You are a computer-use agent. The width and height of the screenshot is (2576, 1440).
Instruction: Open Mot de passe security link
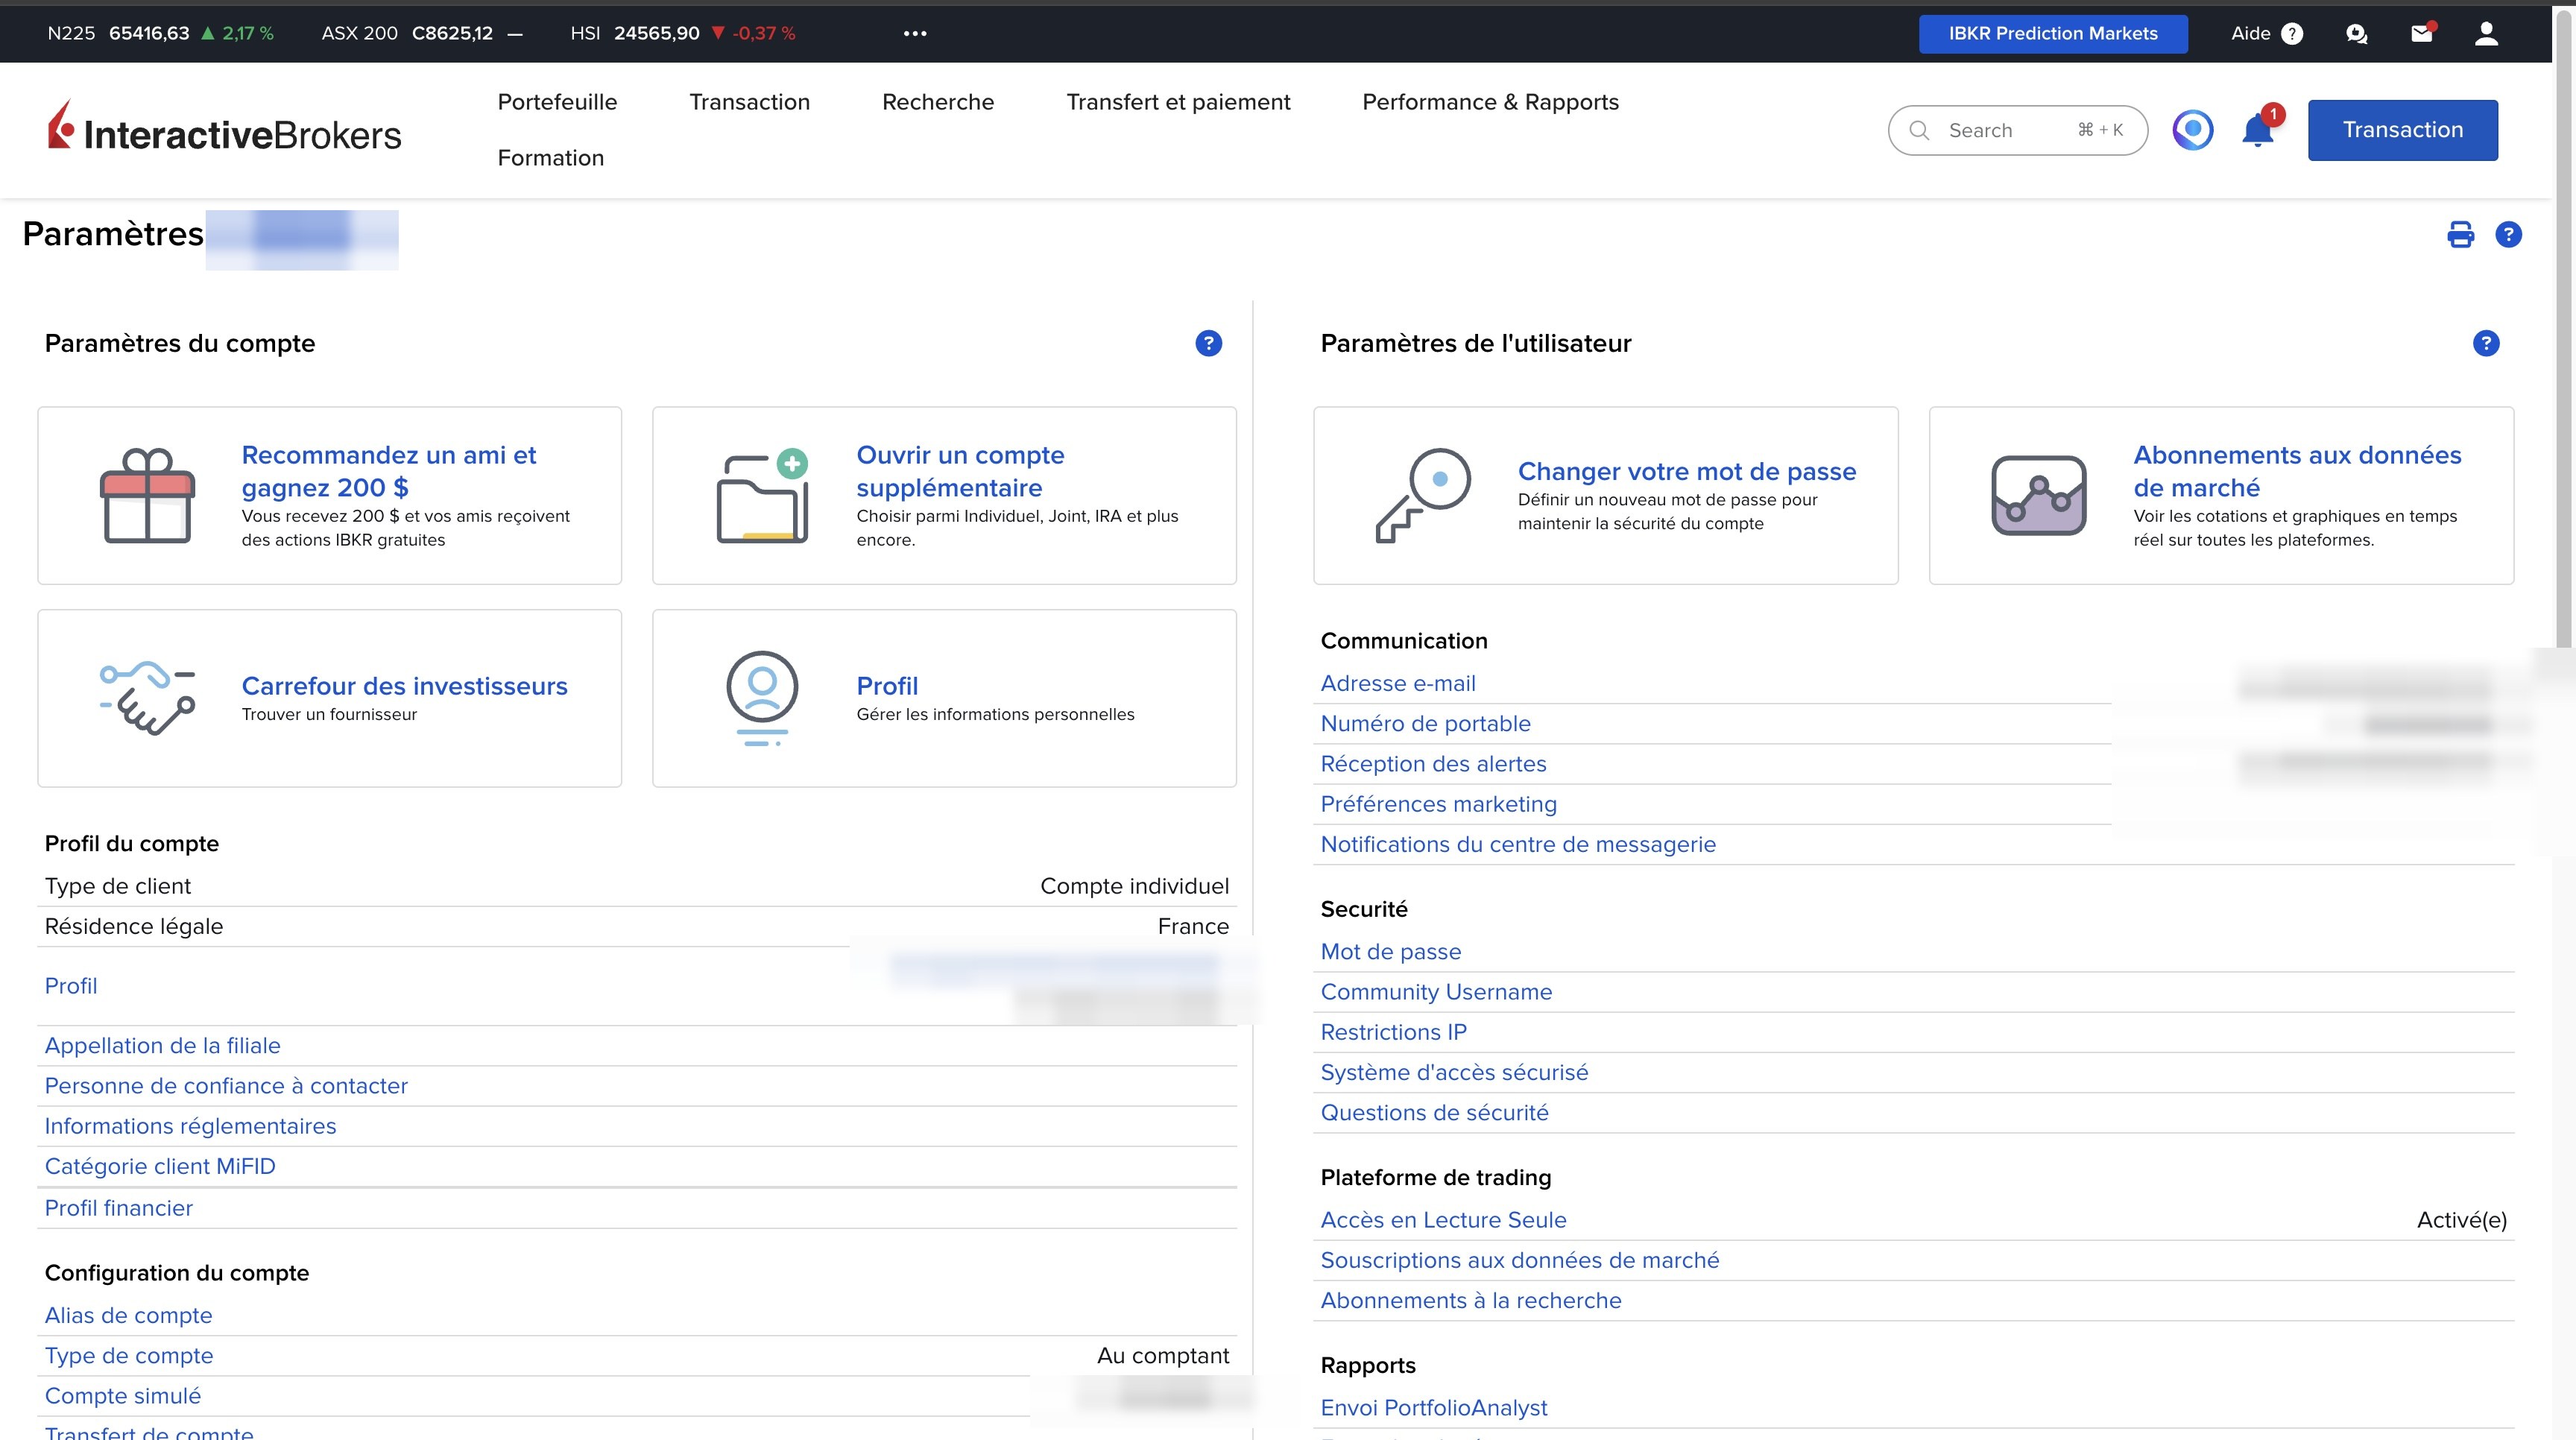(x=1390, y=952)
